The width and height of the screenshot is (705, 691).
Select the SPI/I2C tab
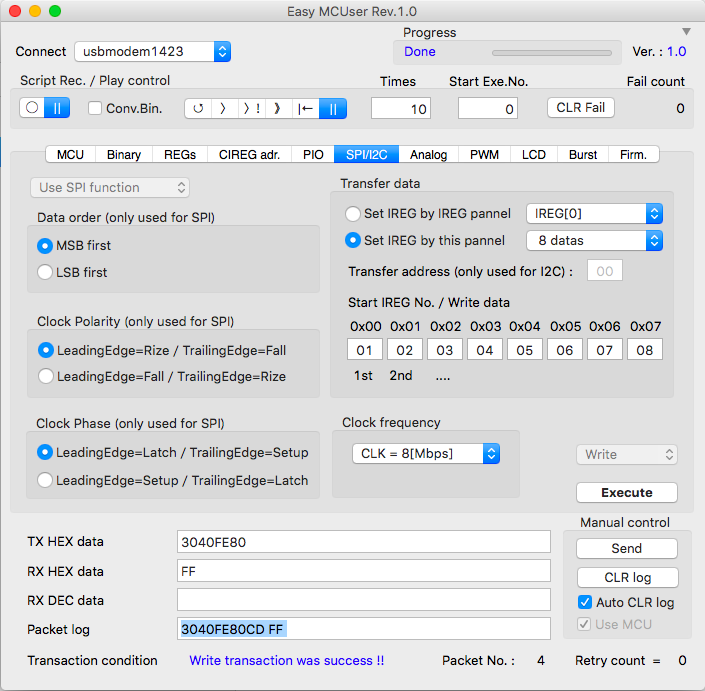(366, 155)
